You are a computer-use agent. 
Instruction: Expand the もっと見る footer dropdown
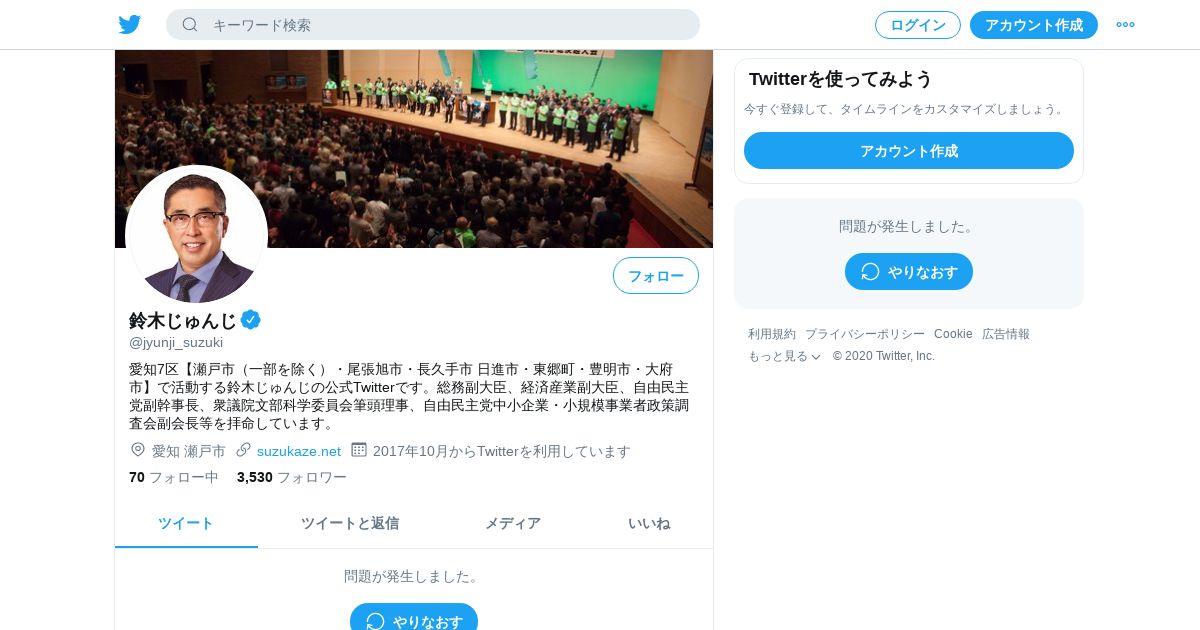tap(784, 356)
